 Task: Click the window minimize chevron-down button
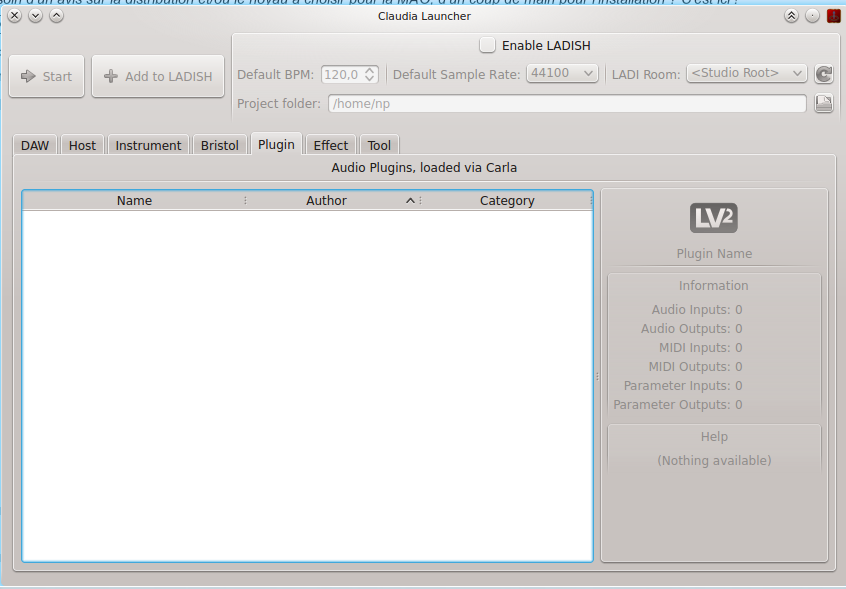[x=36, y=16]
